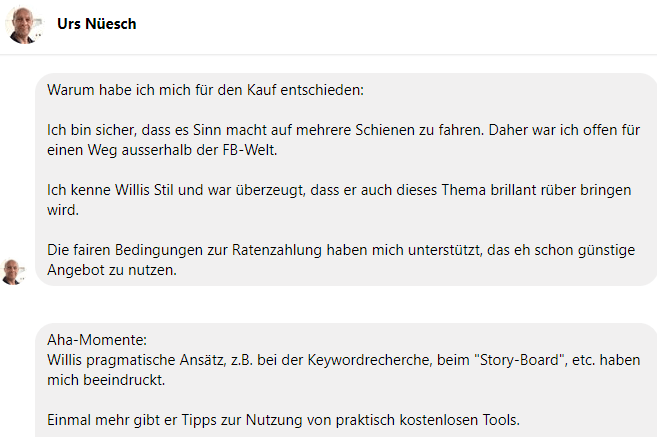The height and width of the screenshot is (437, 657).
Task: Click the word 'brillant' in the first message
Action: (514, 190)
